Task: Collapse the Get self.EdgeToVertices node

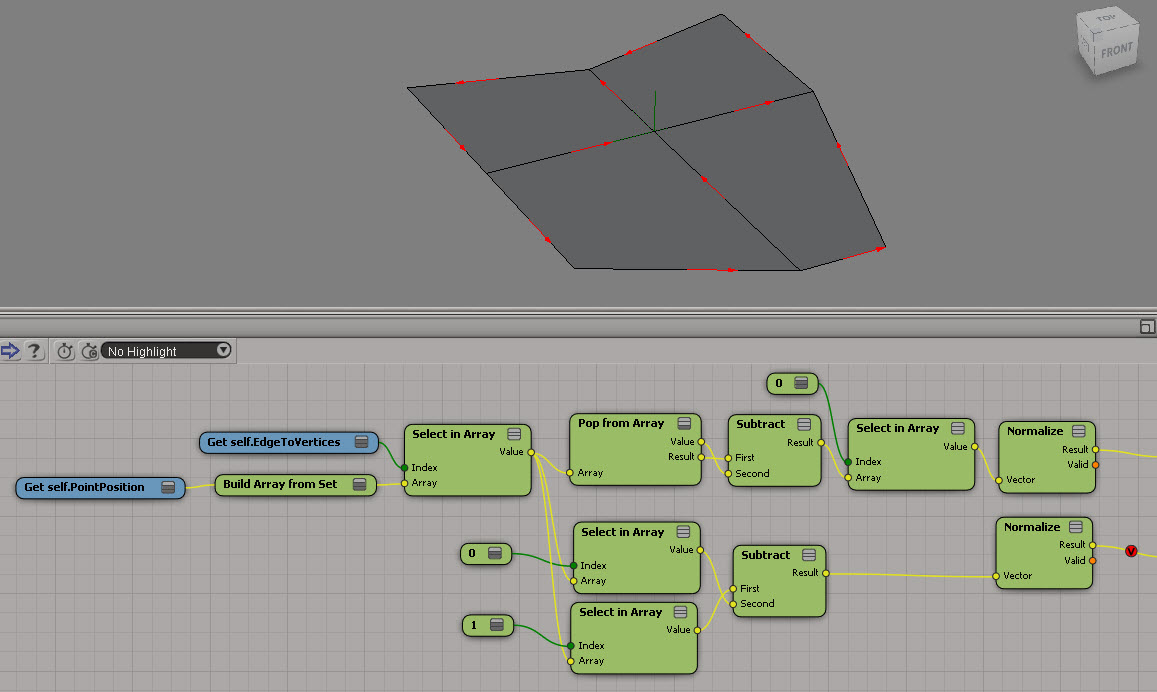Action: [x=361, y=442]
